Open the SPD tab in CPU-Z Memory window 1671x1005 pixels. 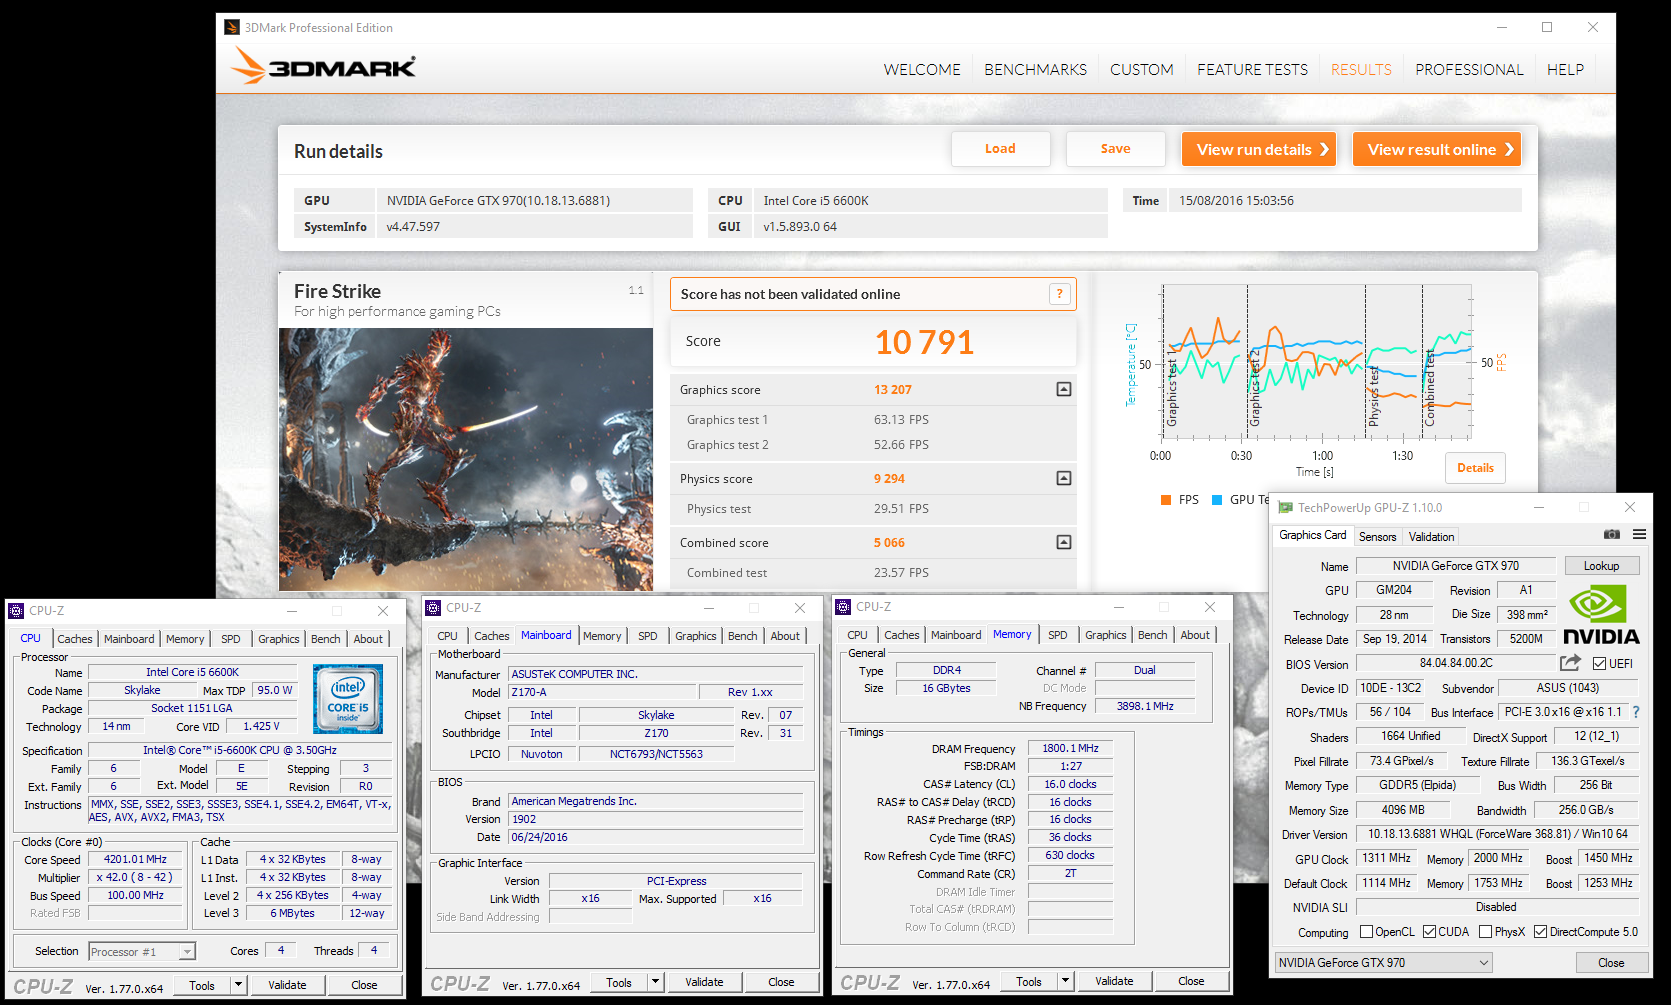pos(1057,635)
